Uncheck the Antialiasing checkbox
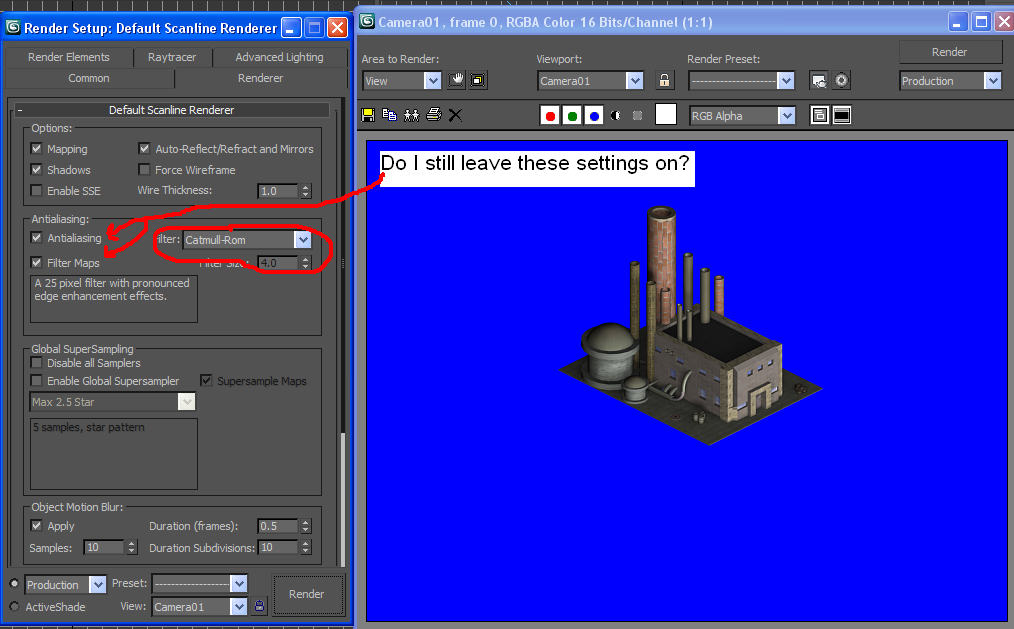The width and height of the screenshot is (1014, 629). pyautogui.click(x=37, y=238)
